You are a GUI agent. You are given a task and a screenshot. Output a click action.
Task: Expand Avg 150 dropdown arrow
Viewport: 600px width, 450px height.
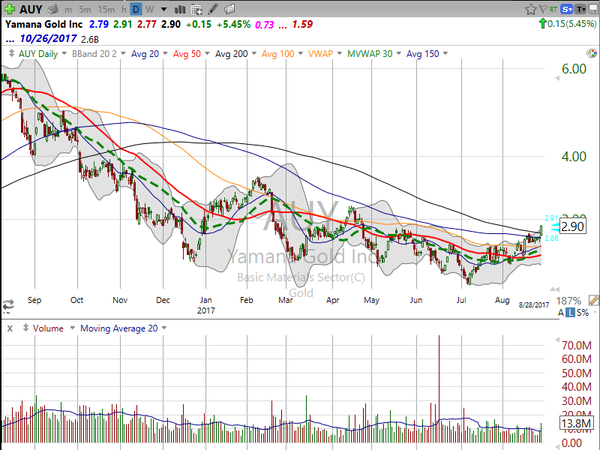(x=445, y=54)
